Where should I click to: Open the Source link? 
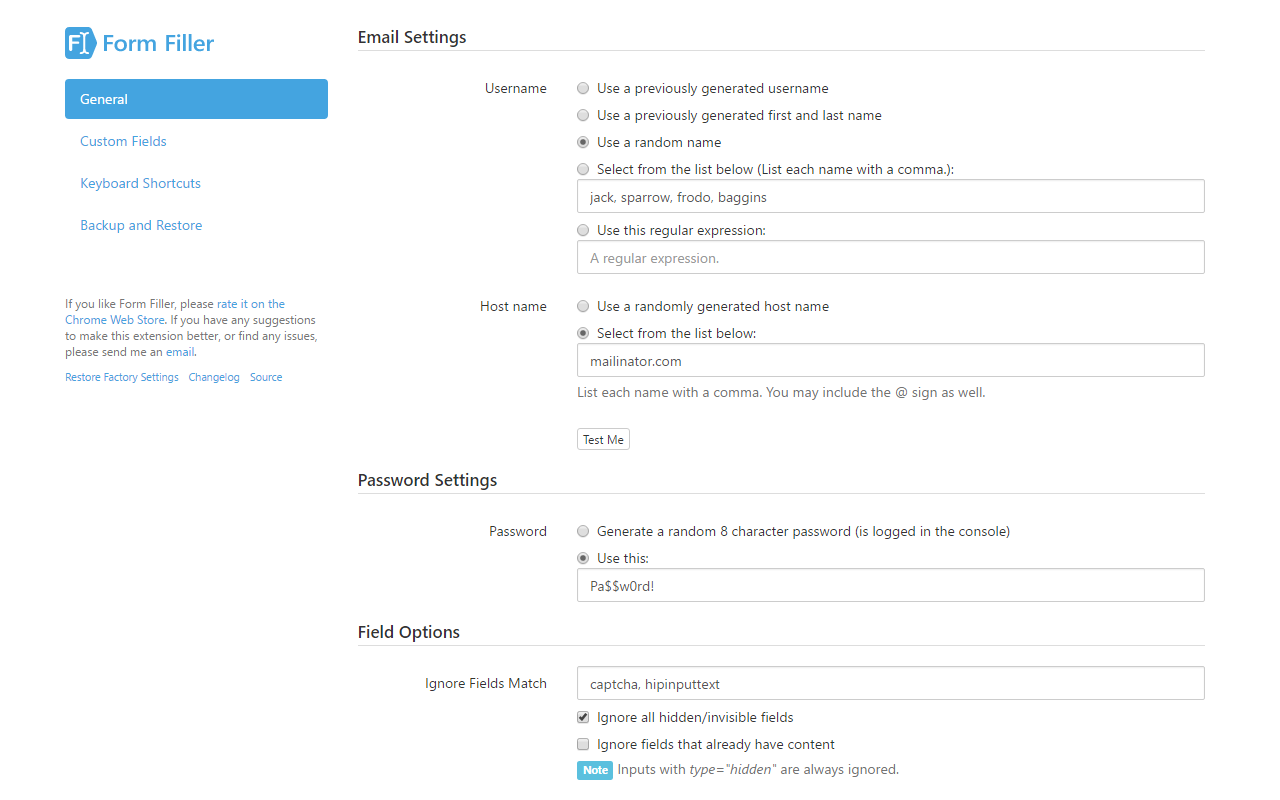[266, 377]
